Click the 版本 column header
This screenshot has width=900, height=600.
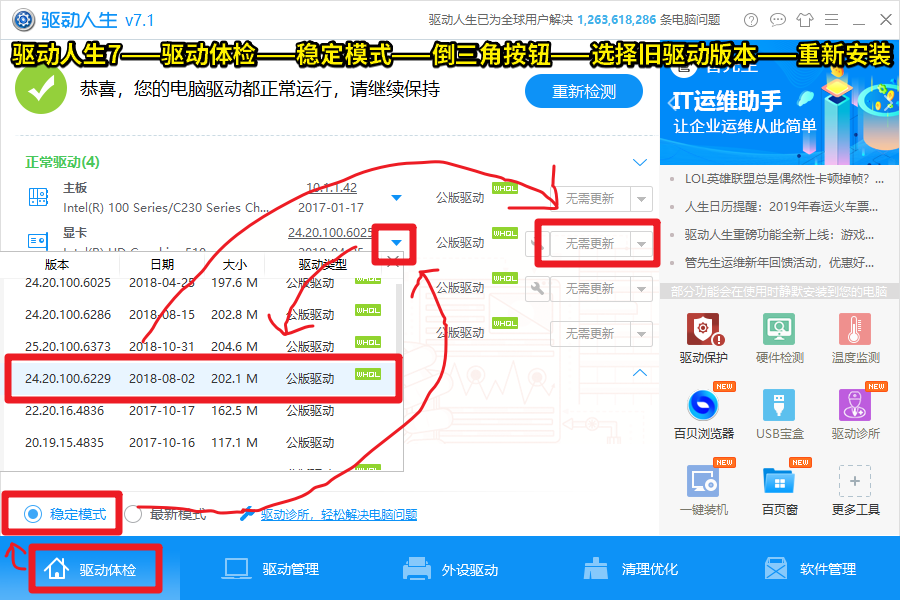[57, 264]
